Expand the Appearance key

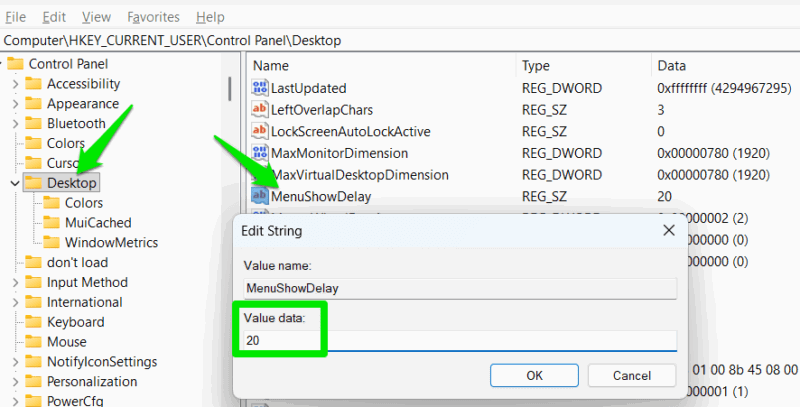click(15, 104)
